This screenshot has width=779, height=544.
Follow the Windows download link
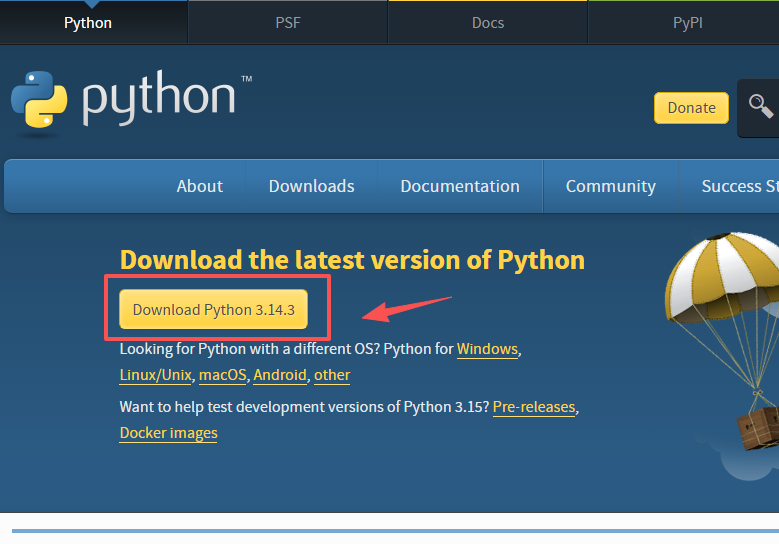click(x=487, y=349)
